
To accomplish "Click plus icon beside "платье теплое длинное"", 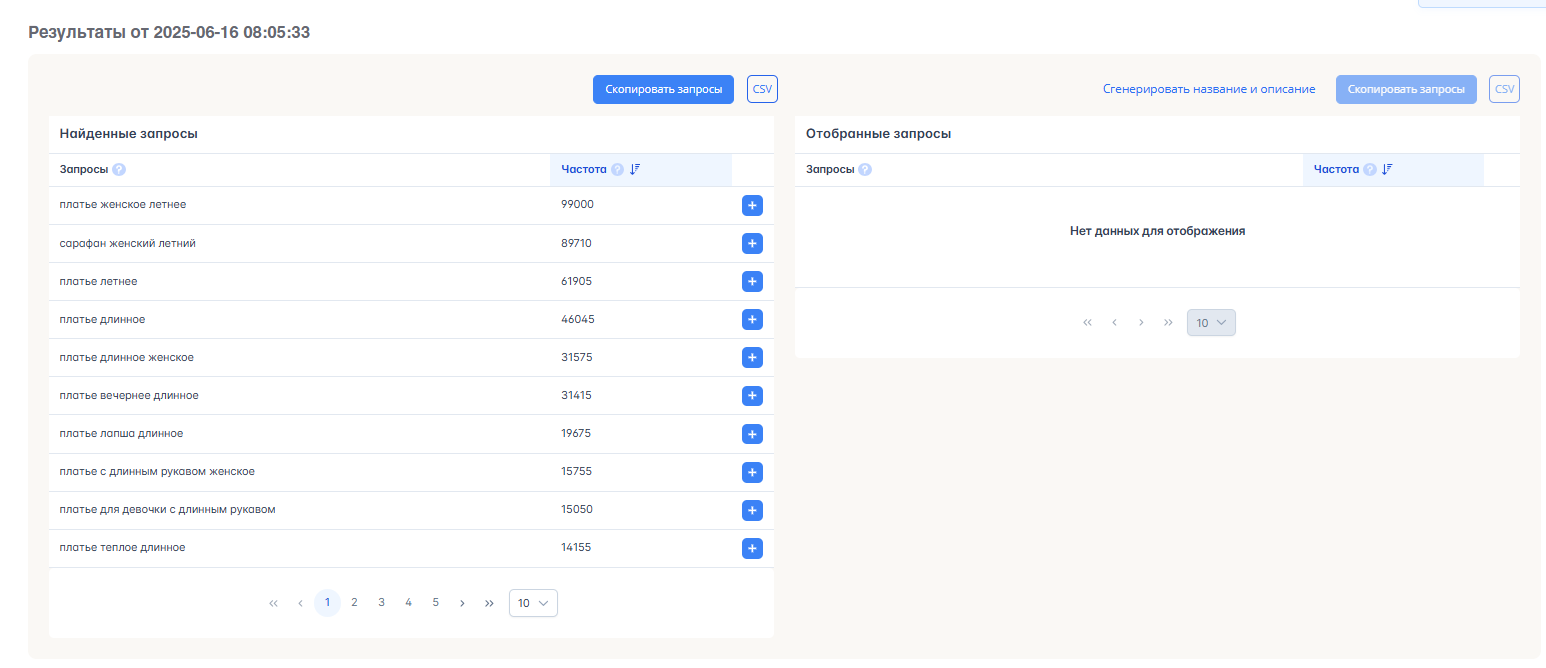I will (x=752, y=548).
